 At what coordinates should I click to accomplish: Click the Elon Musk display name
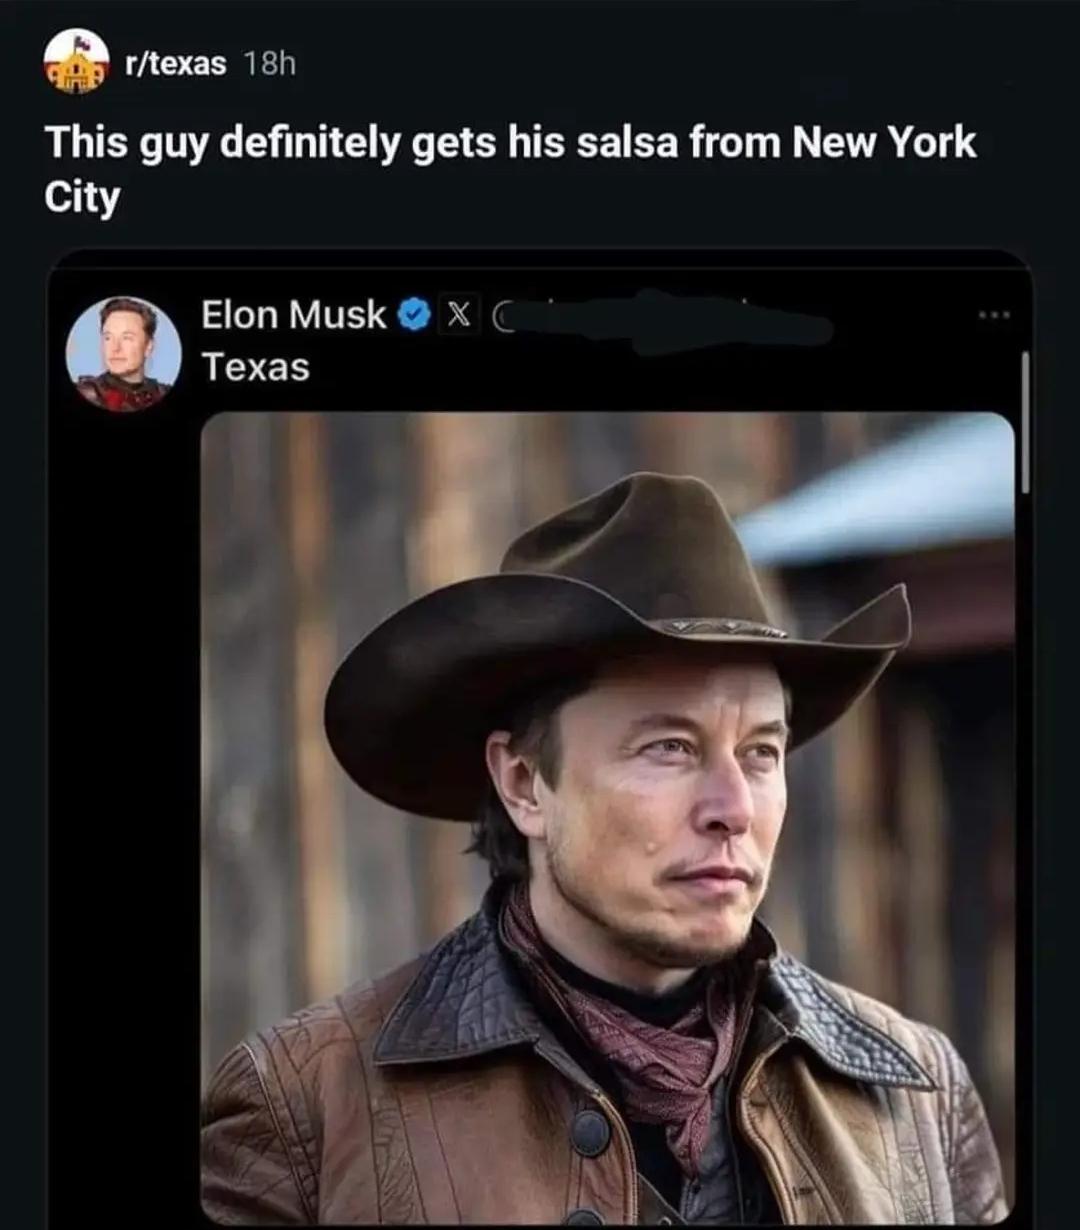(x=293, y=315)
